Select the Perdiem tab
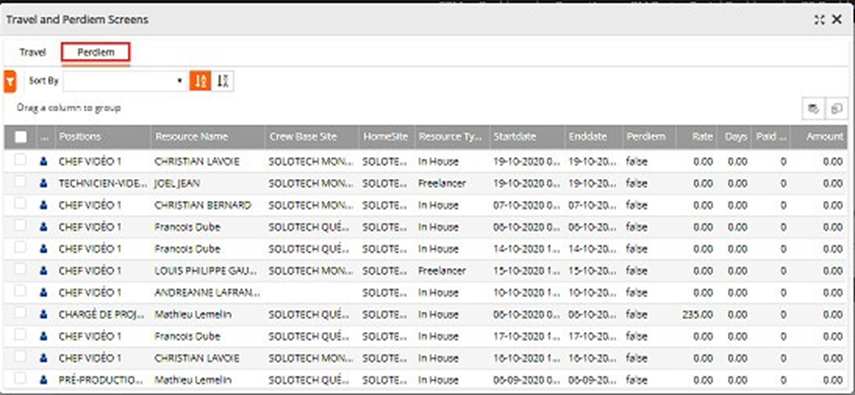 click(x=96, y=52)
